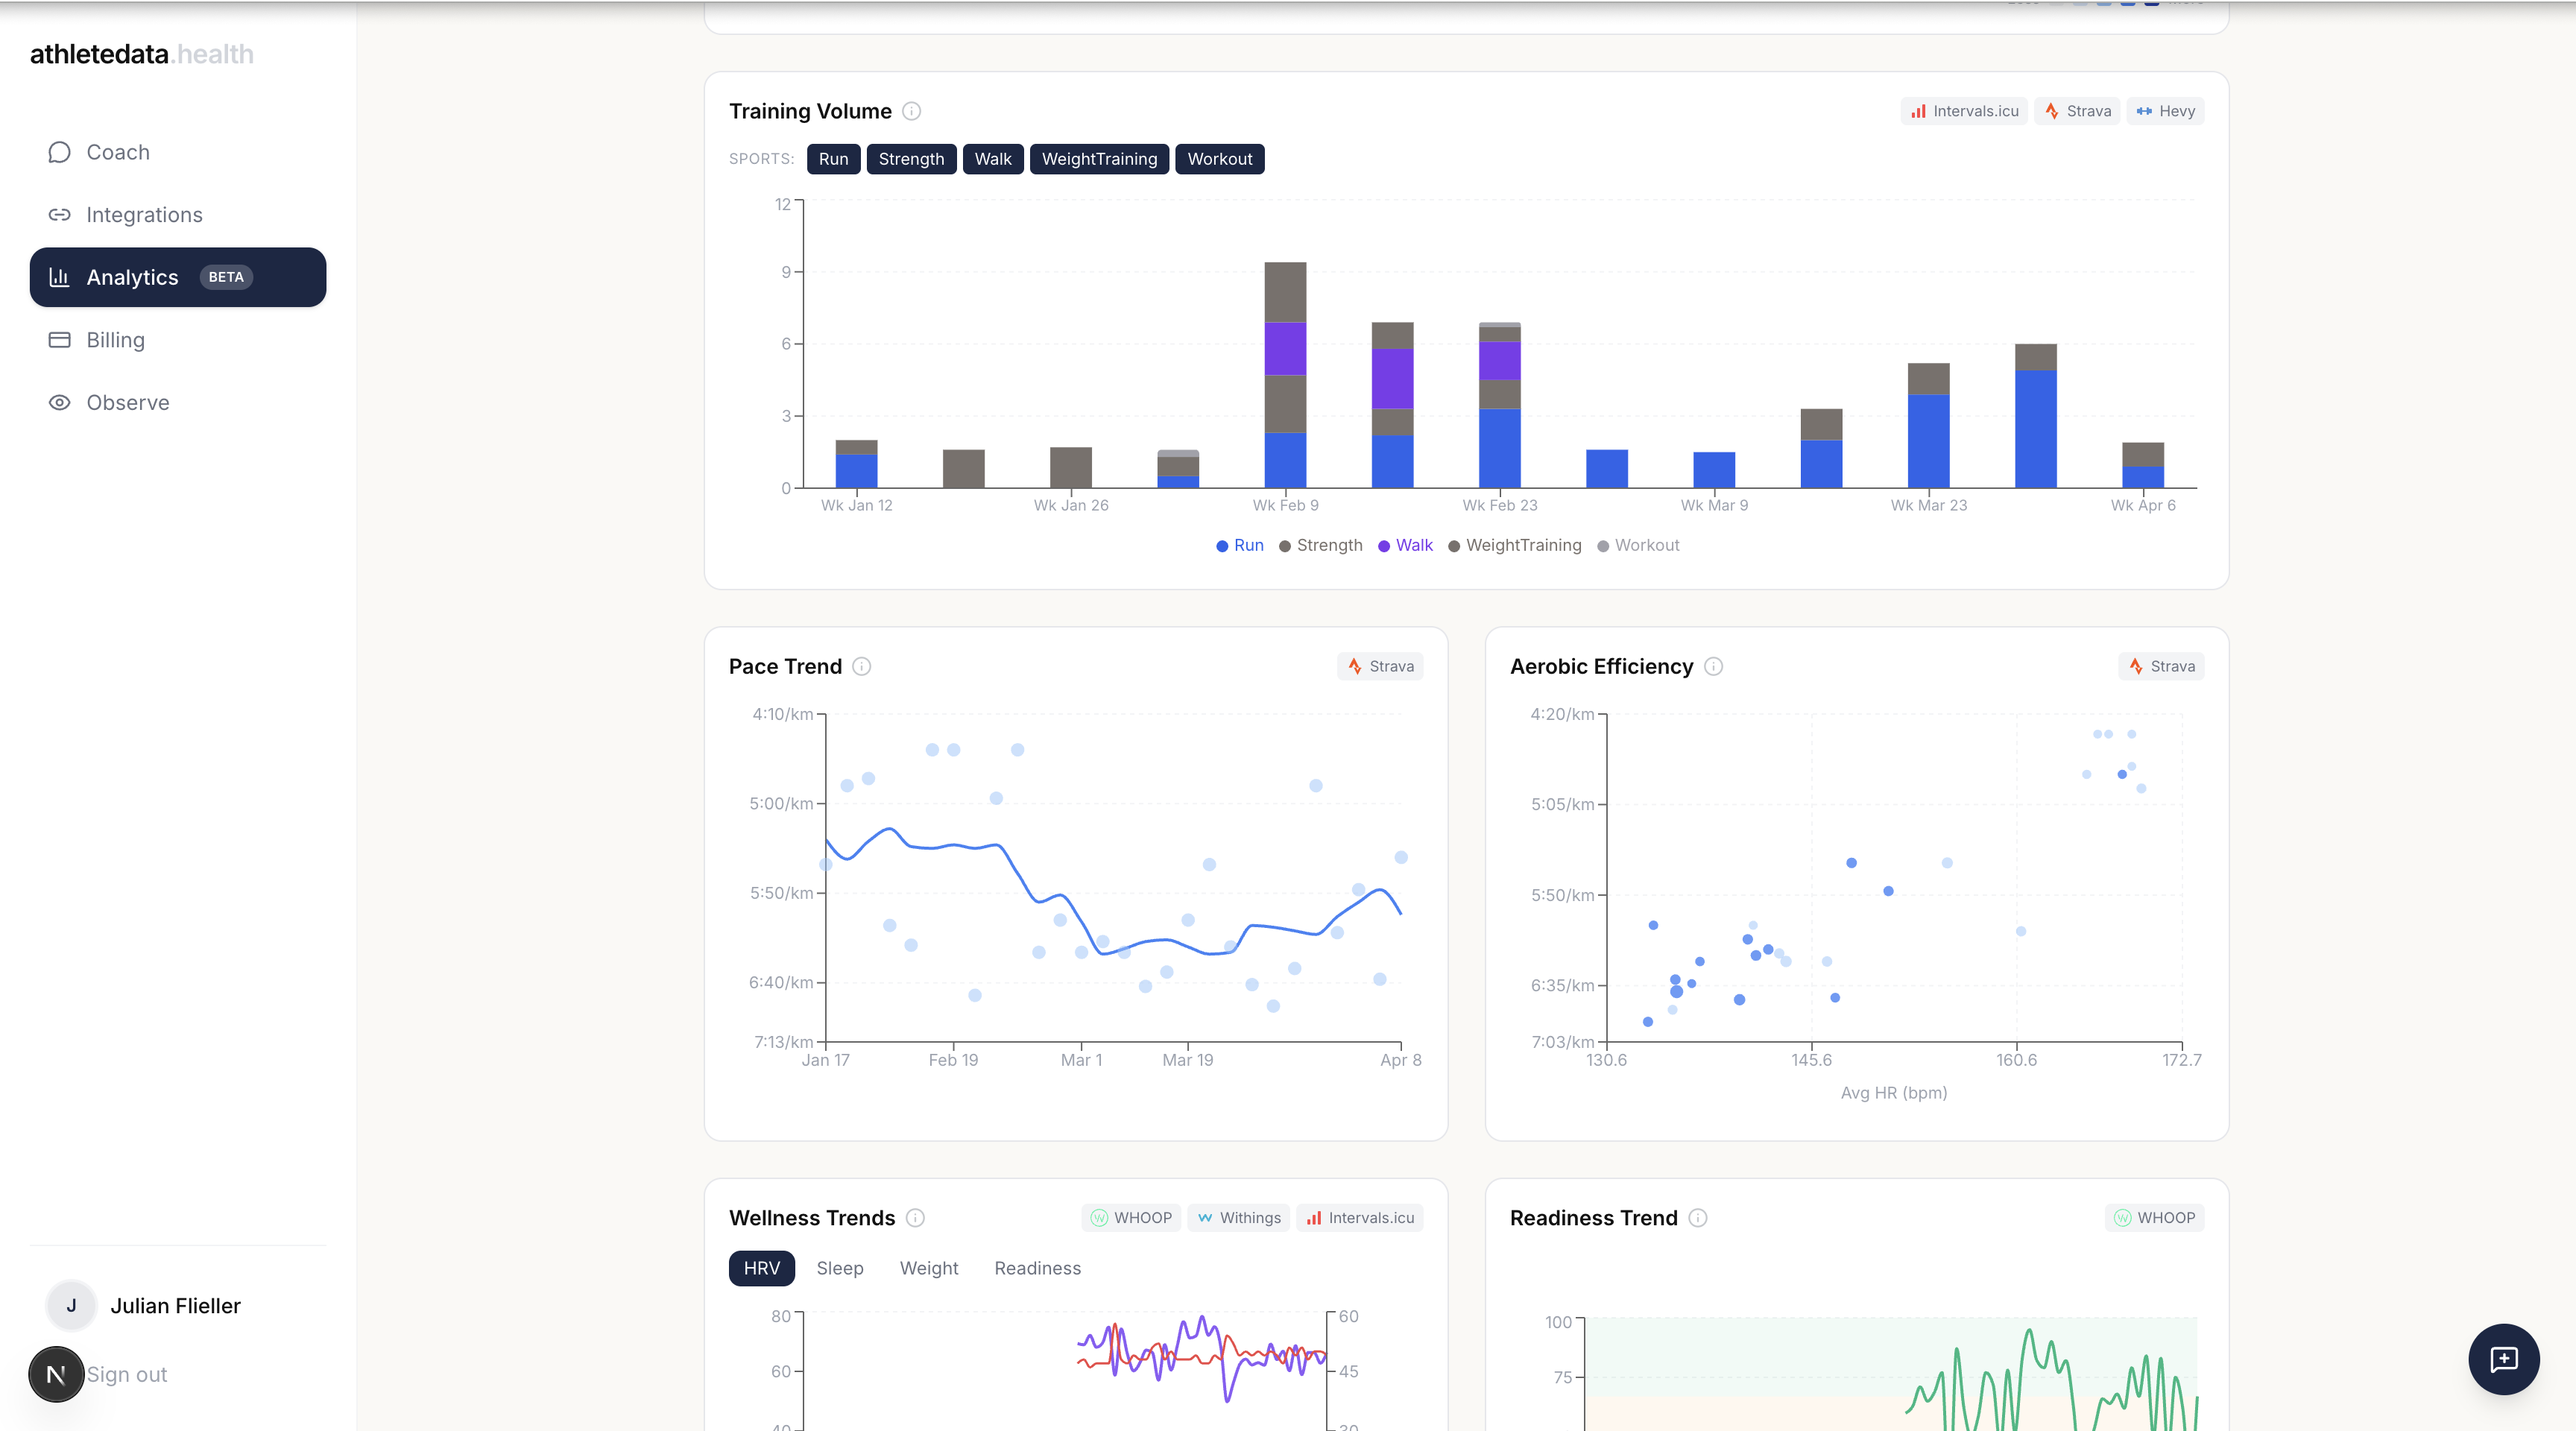Switch to the Sleep wellness tab
The height and width of the screenshot is (1431, 2576).
(x=839, y=1268)
